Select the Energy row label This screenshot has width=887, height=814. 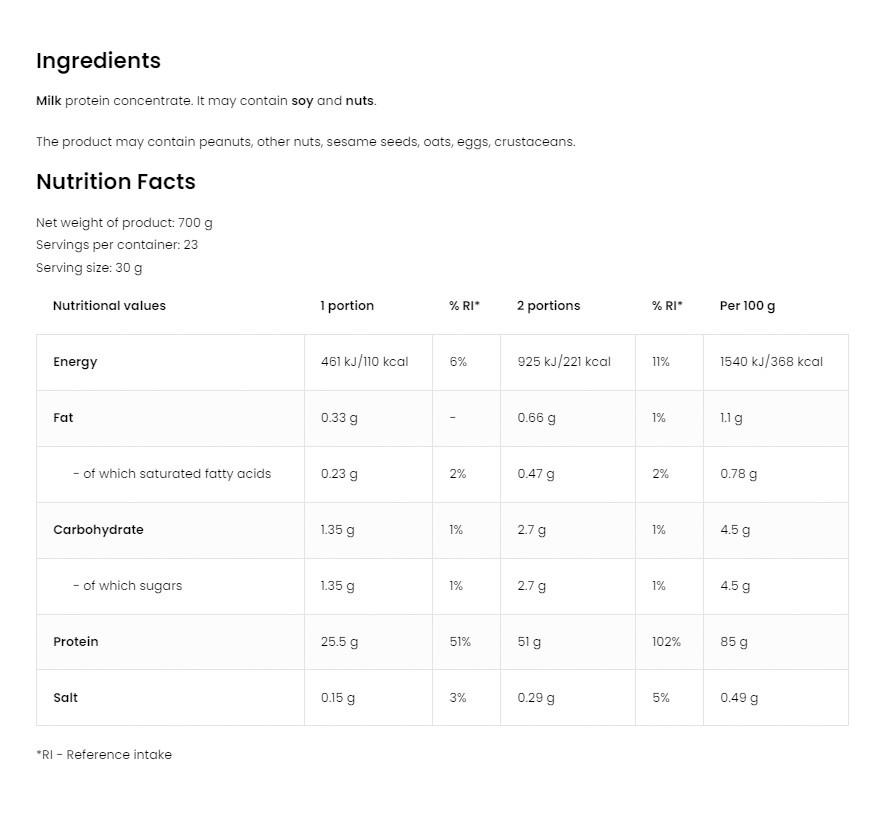(75, 362)
